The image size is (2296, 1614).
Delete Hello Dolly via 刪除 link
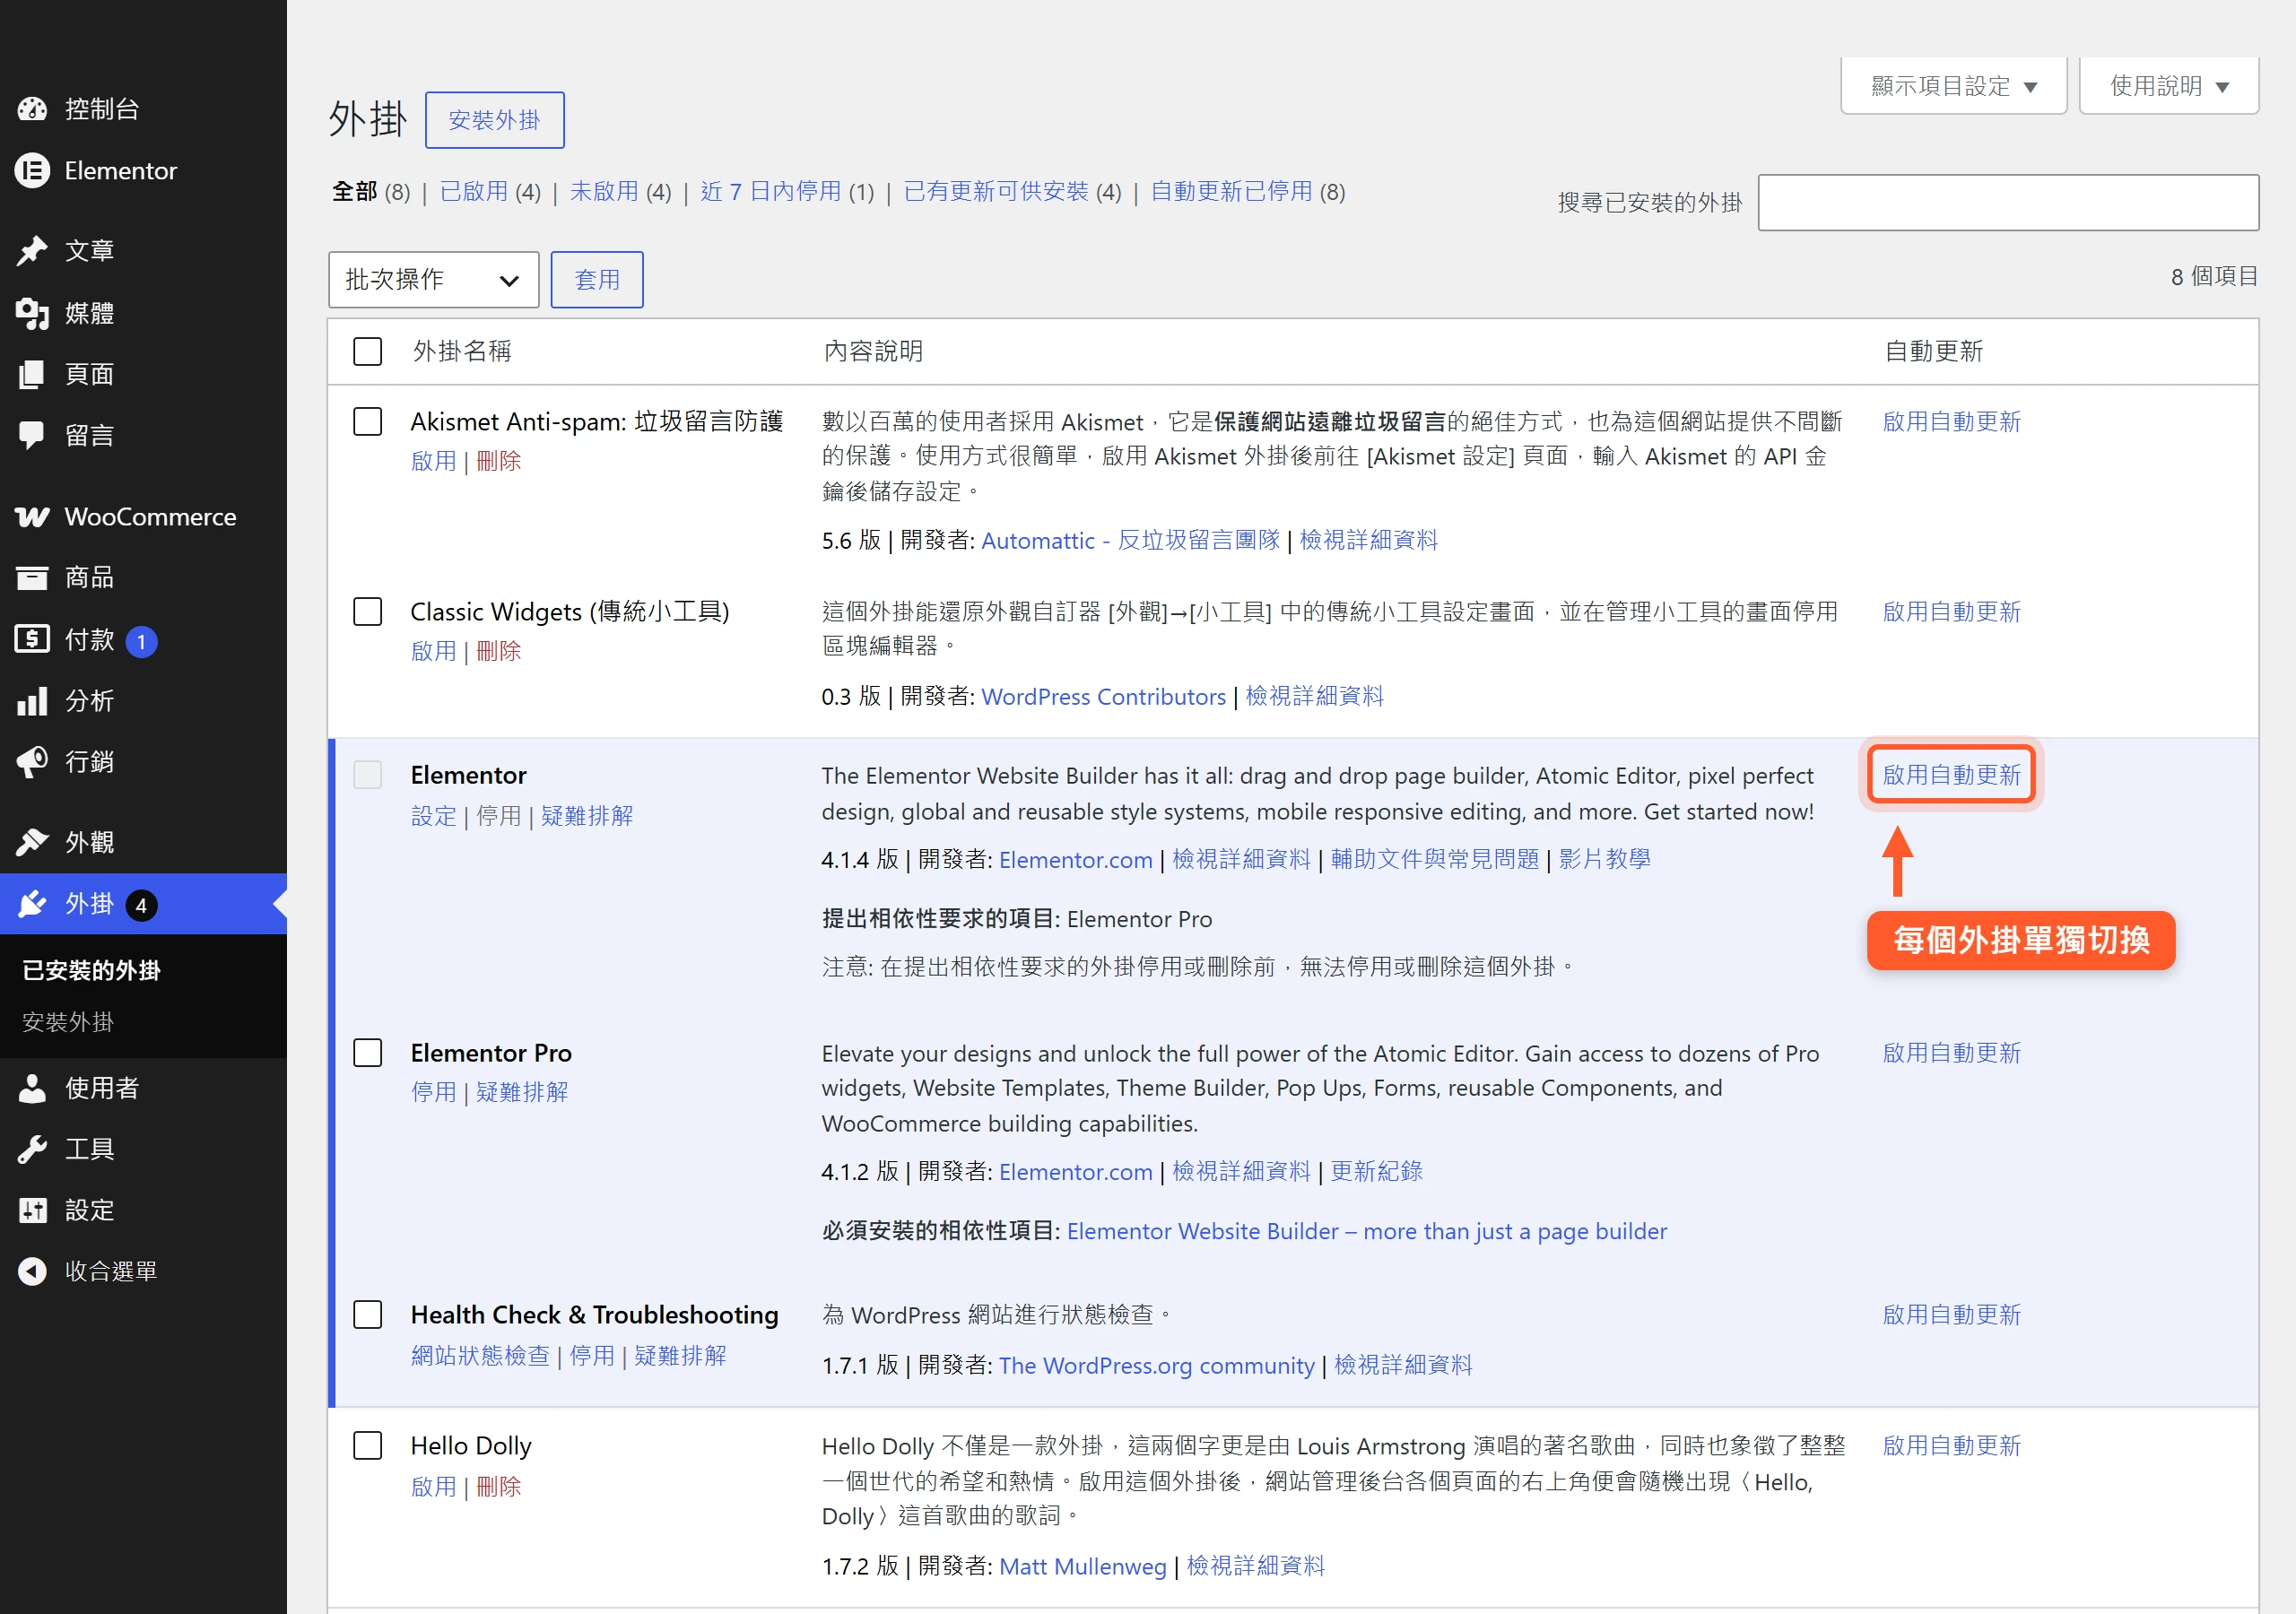498,1487
